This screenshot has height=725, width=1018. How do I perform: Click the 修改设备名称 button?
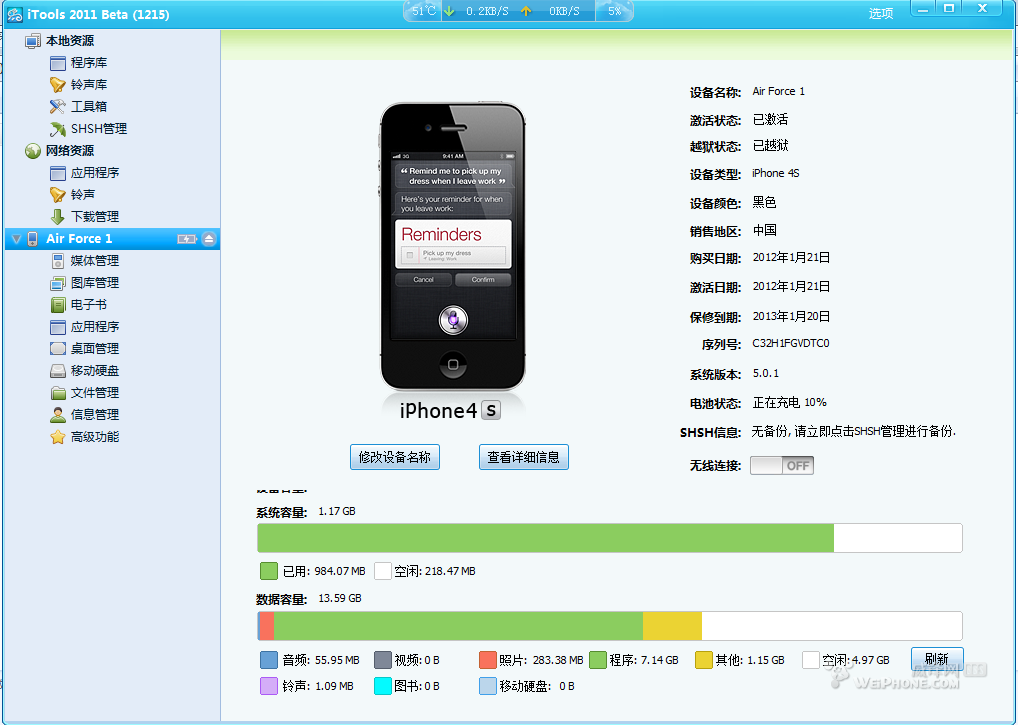395,457
